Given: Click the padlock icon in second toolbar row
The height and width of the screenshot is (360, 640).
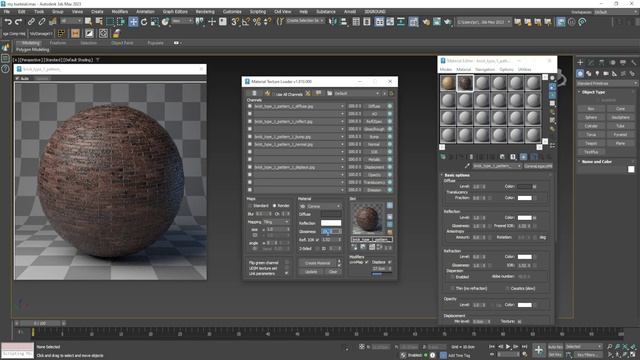Looking at the screenshot, I should 116,33.
